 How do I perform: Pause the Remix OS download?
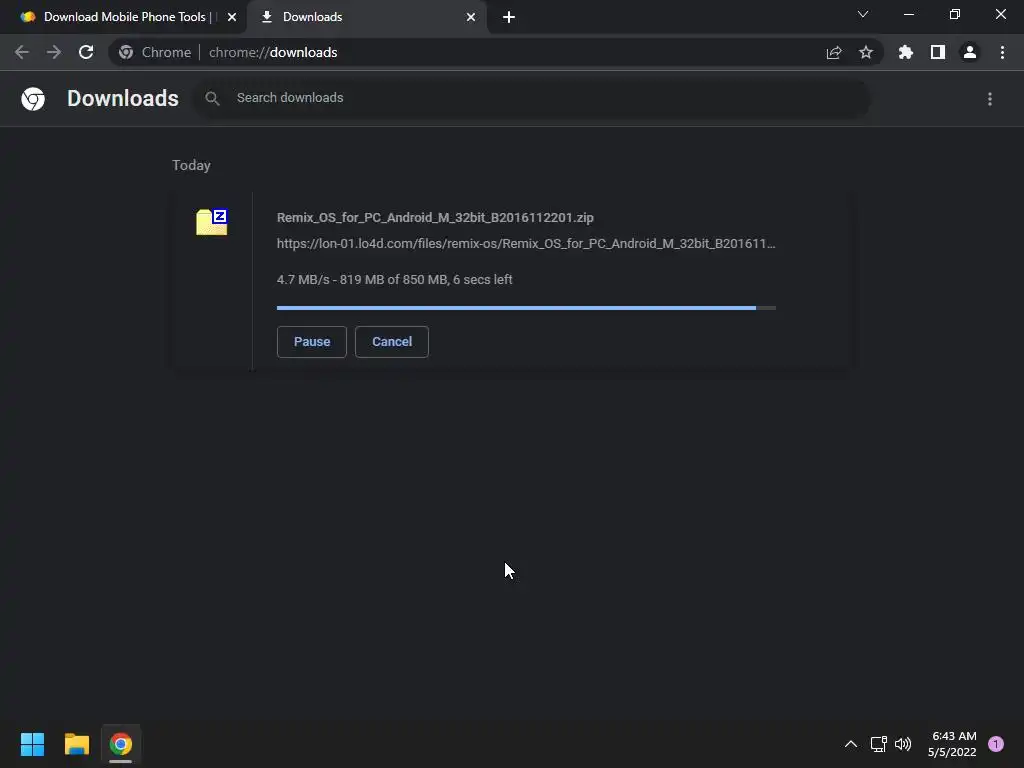pyautogui.click(x=312, y=342)
